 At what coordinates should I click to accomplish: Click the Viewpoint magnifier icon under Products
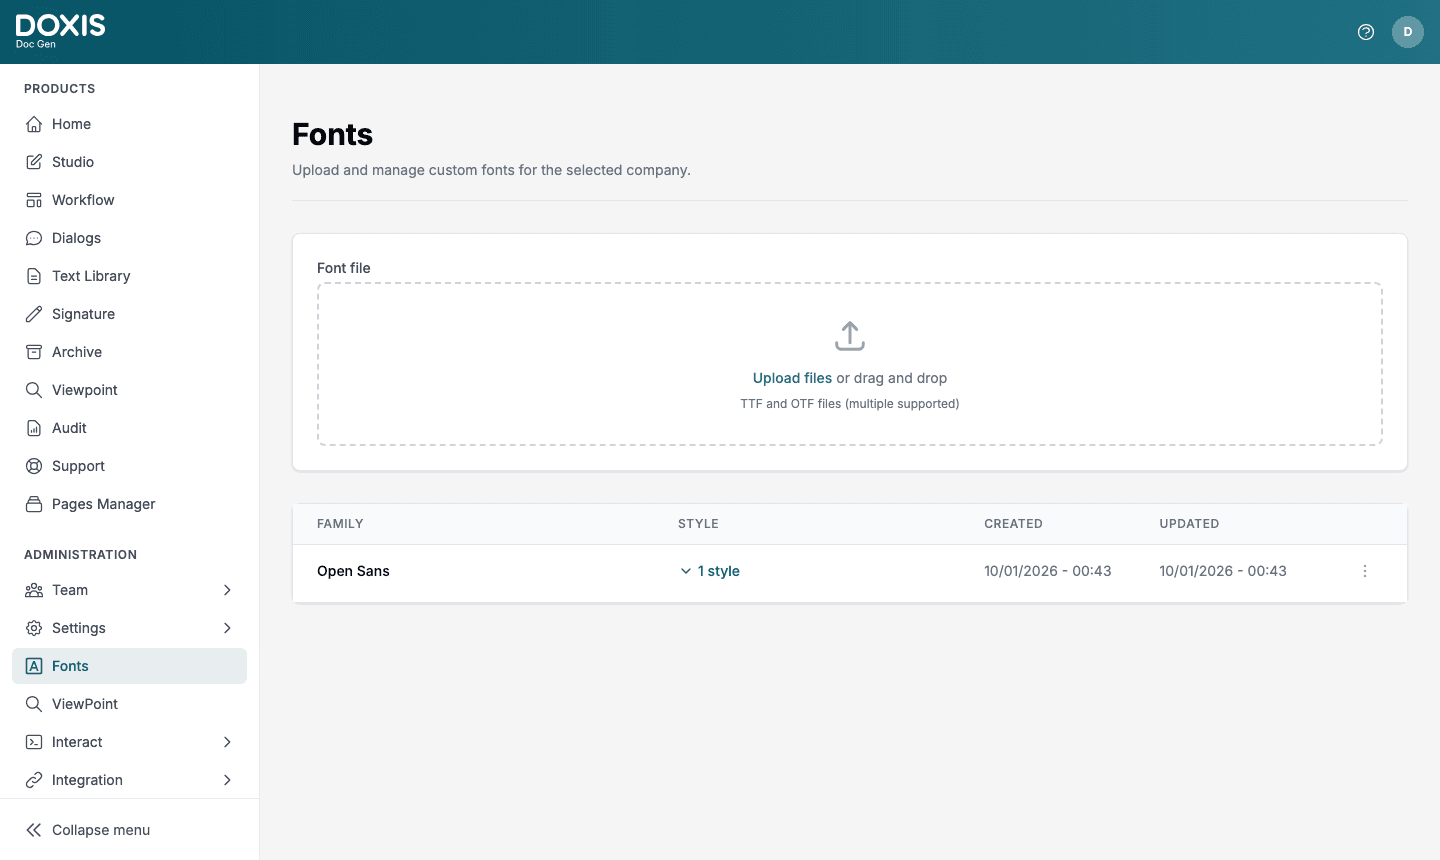(34, 390)
